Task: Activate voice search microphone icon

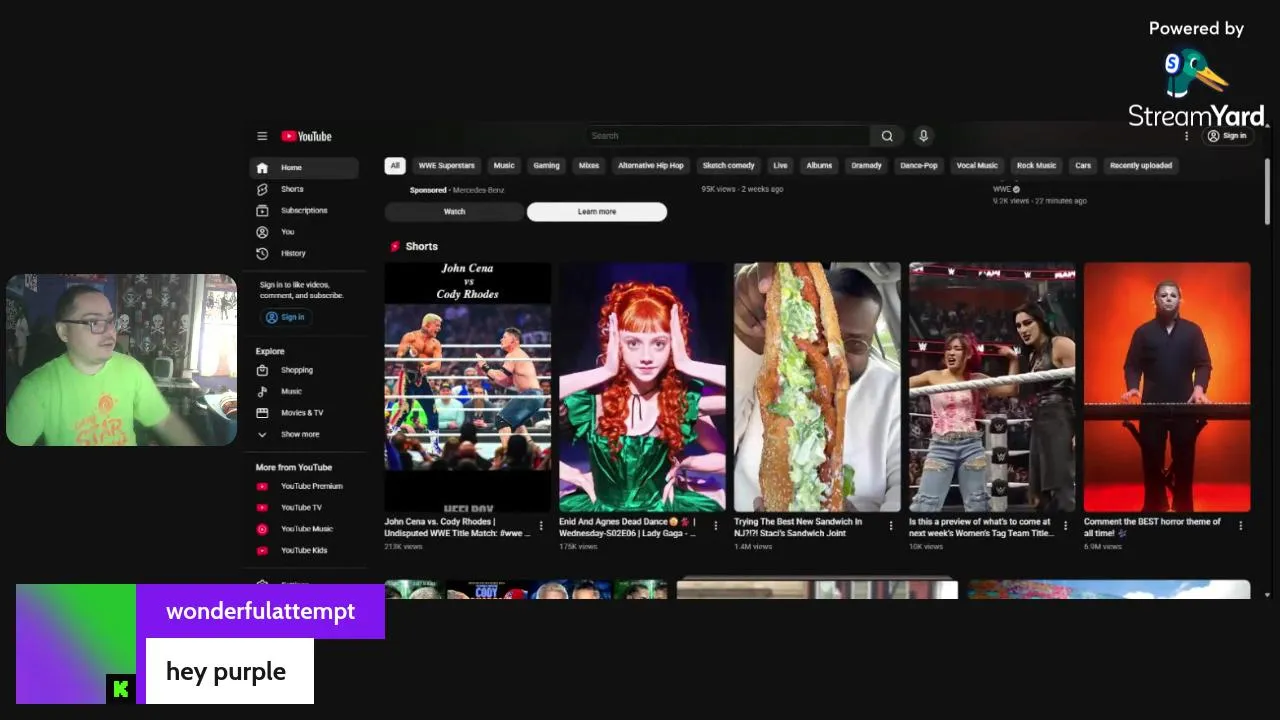Action: (923, 136)
